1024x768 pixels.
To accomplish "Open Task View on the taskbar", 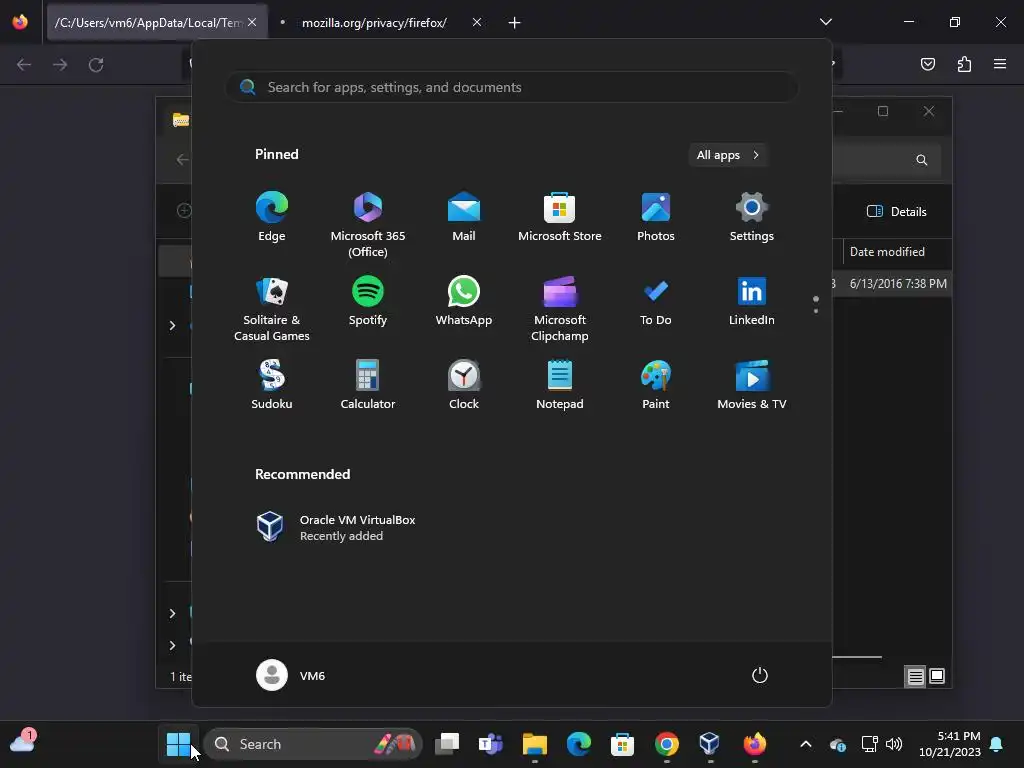I will (447, 744).
